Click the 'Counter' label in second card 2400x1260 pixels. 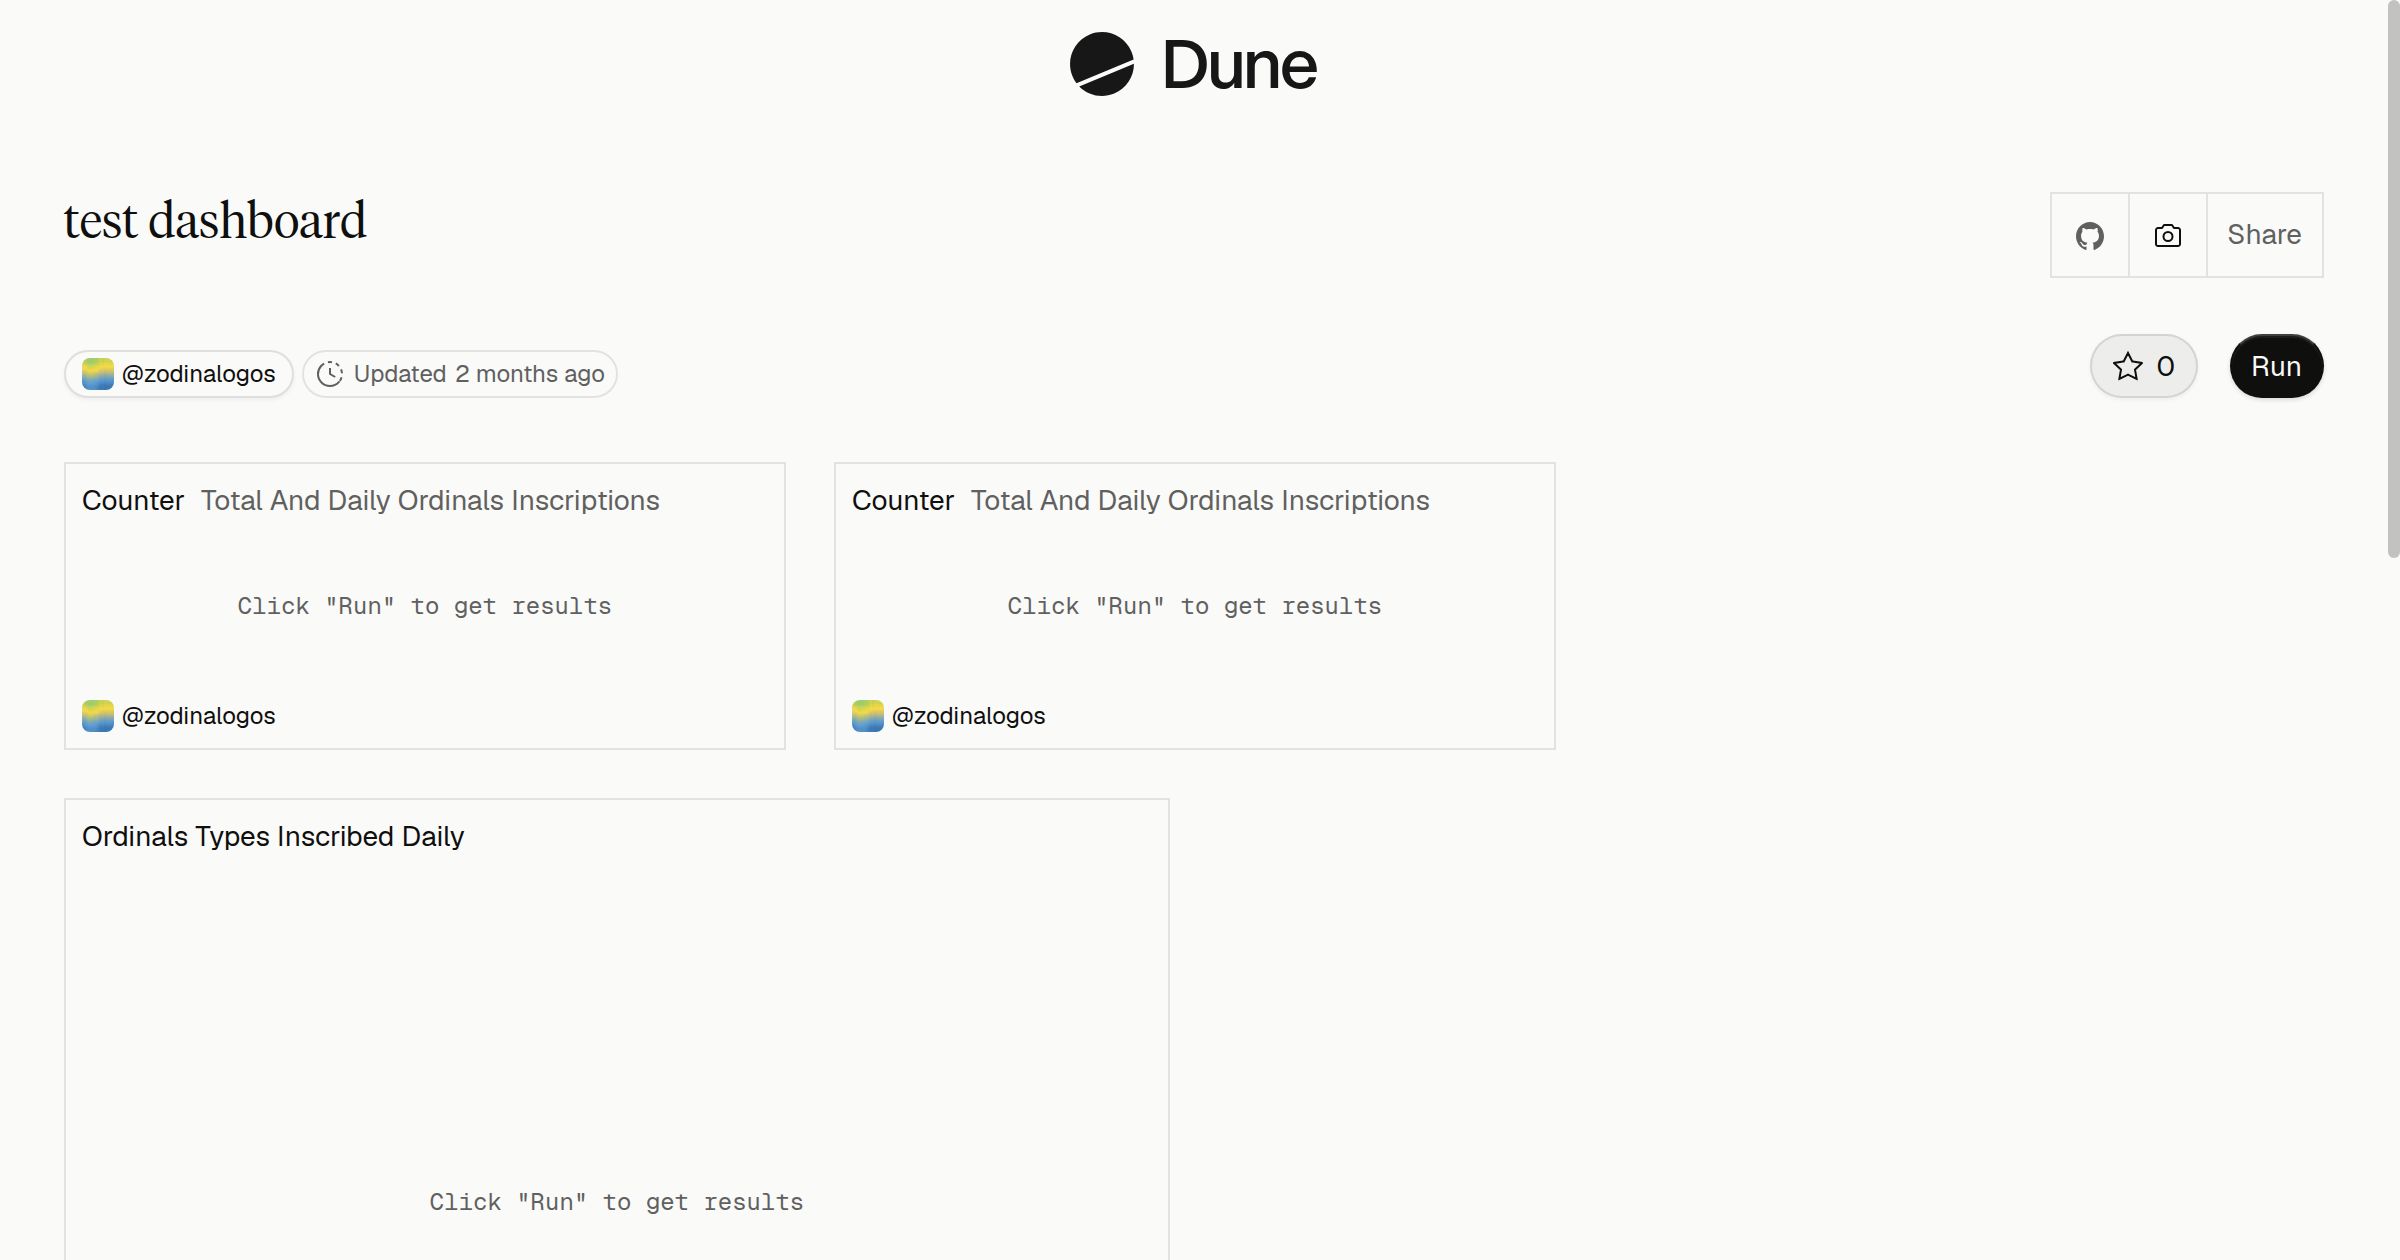tap(903, 500)
